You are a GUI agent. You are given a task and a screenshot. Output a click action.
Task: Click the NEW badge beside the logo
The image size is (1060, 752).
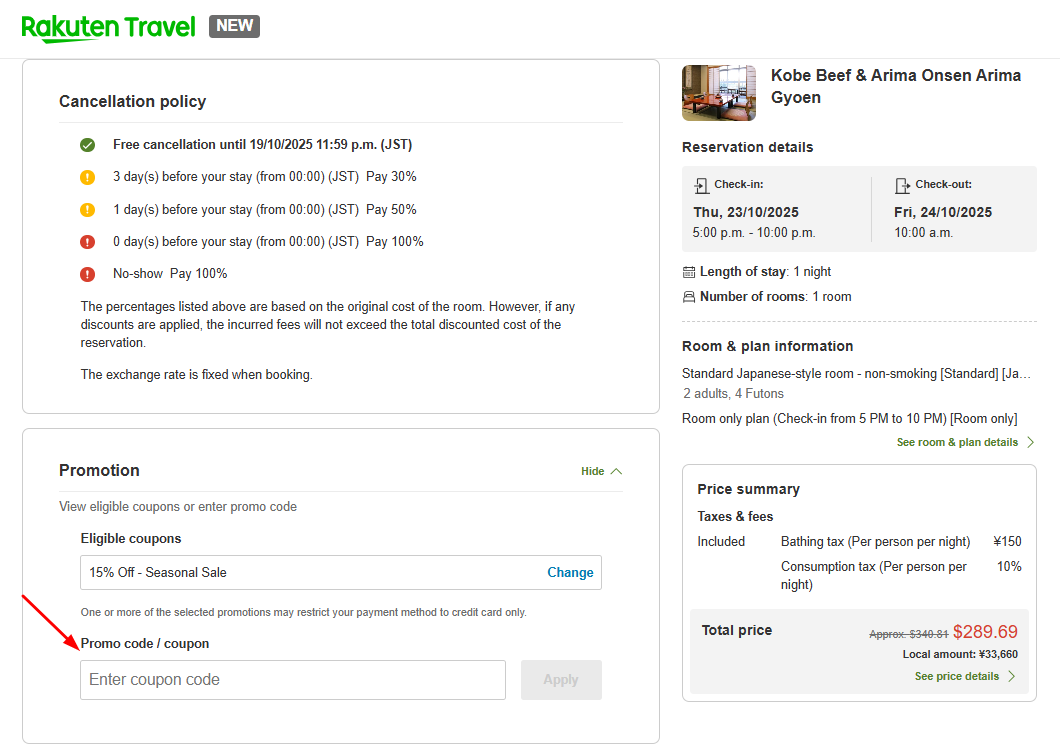(234, 26)
